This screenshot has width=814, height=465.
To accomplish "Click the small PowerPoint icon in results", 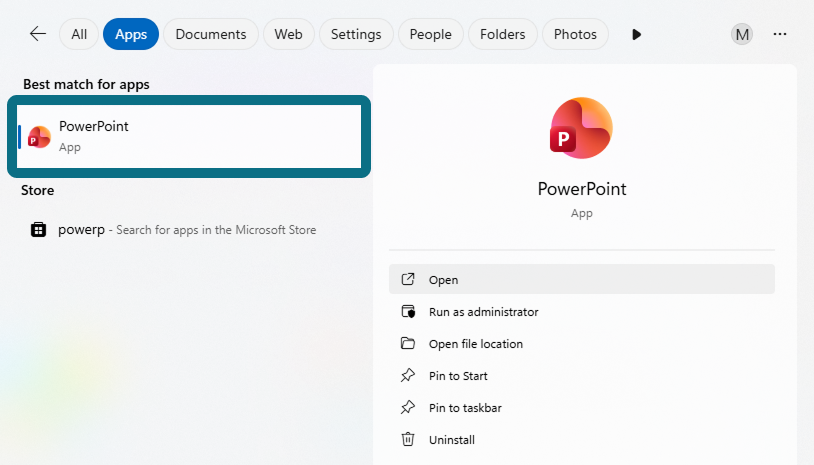I will click(39, 137).
